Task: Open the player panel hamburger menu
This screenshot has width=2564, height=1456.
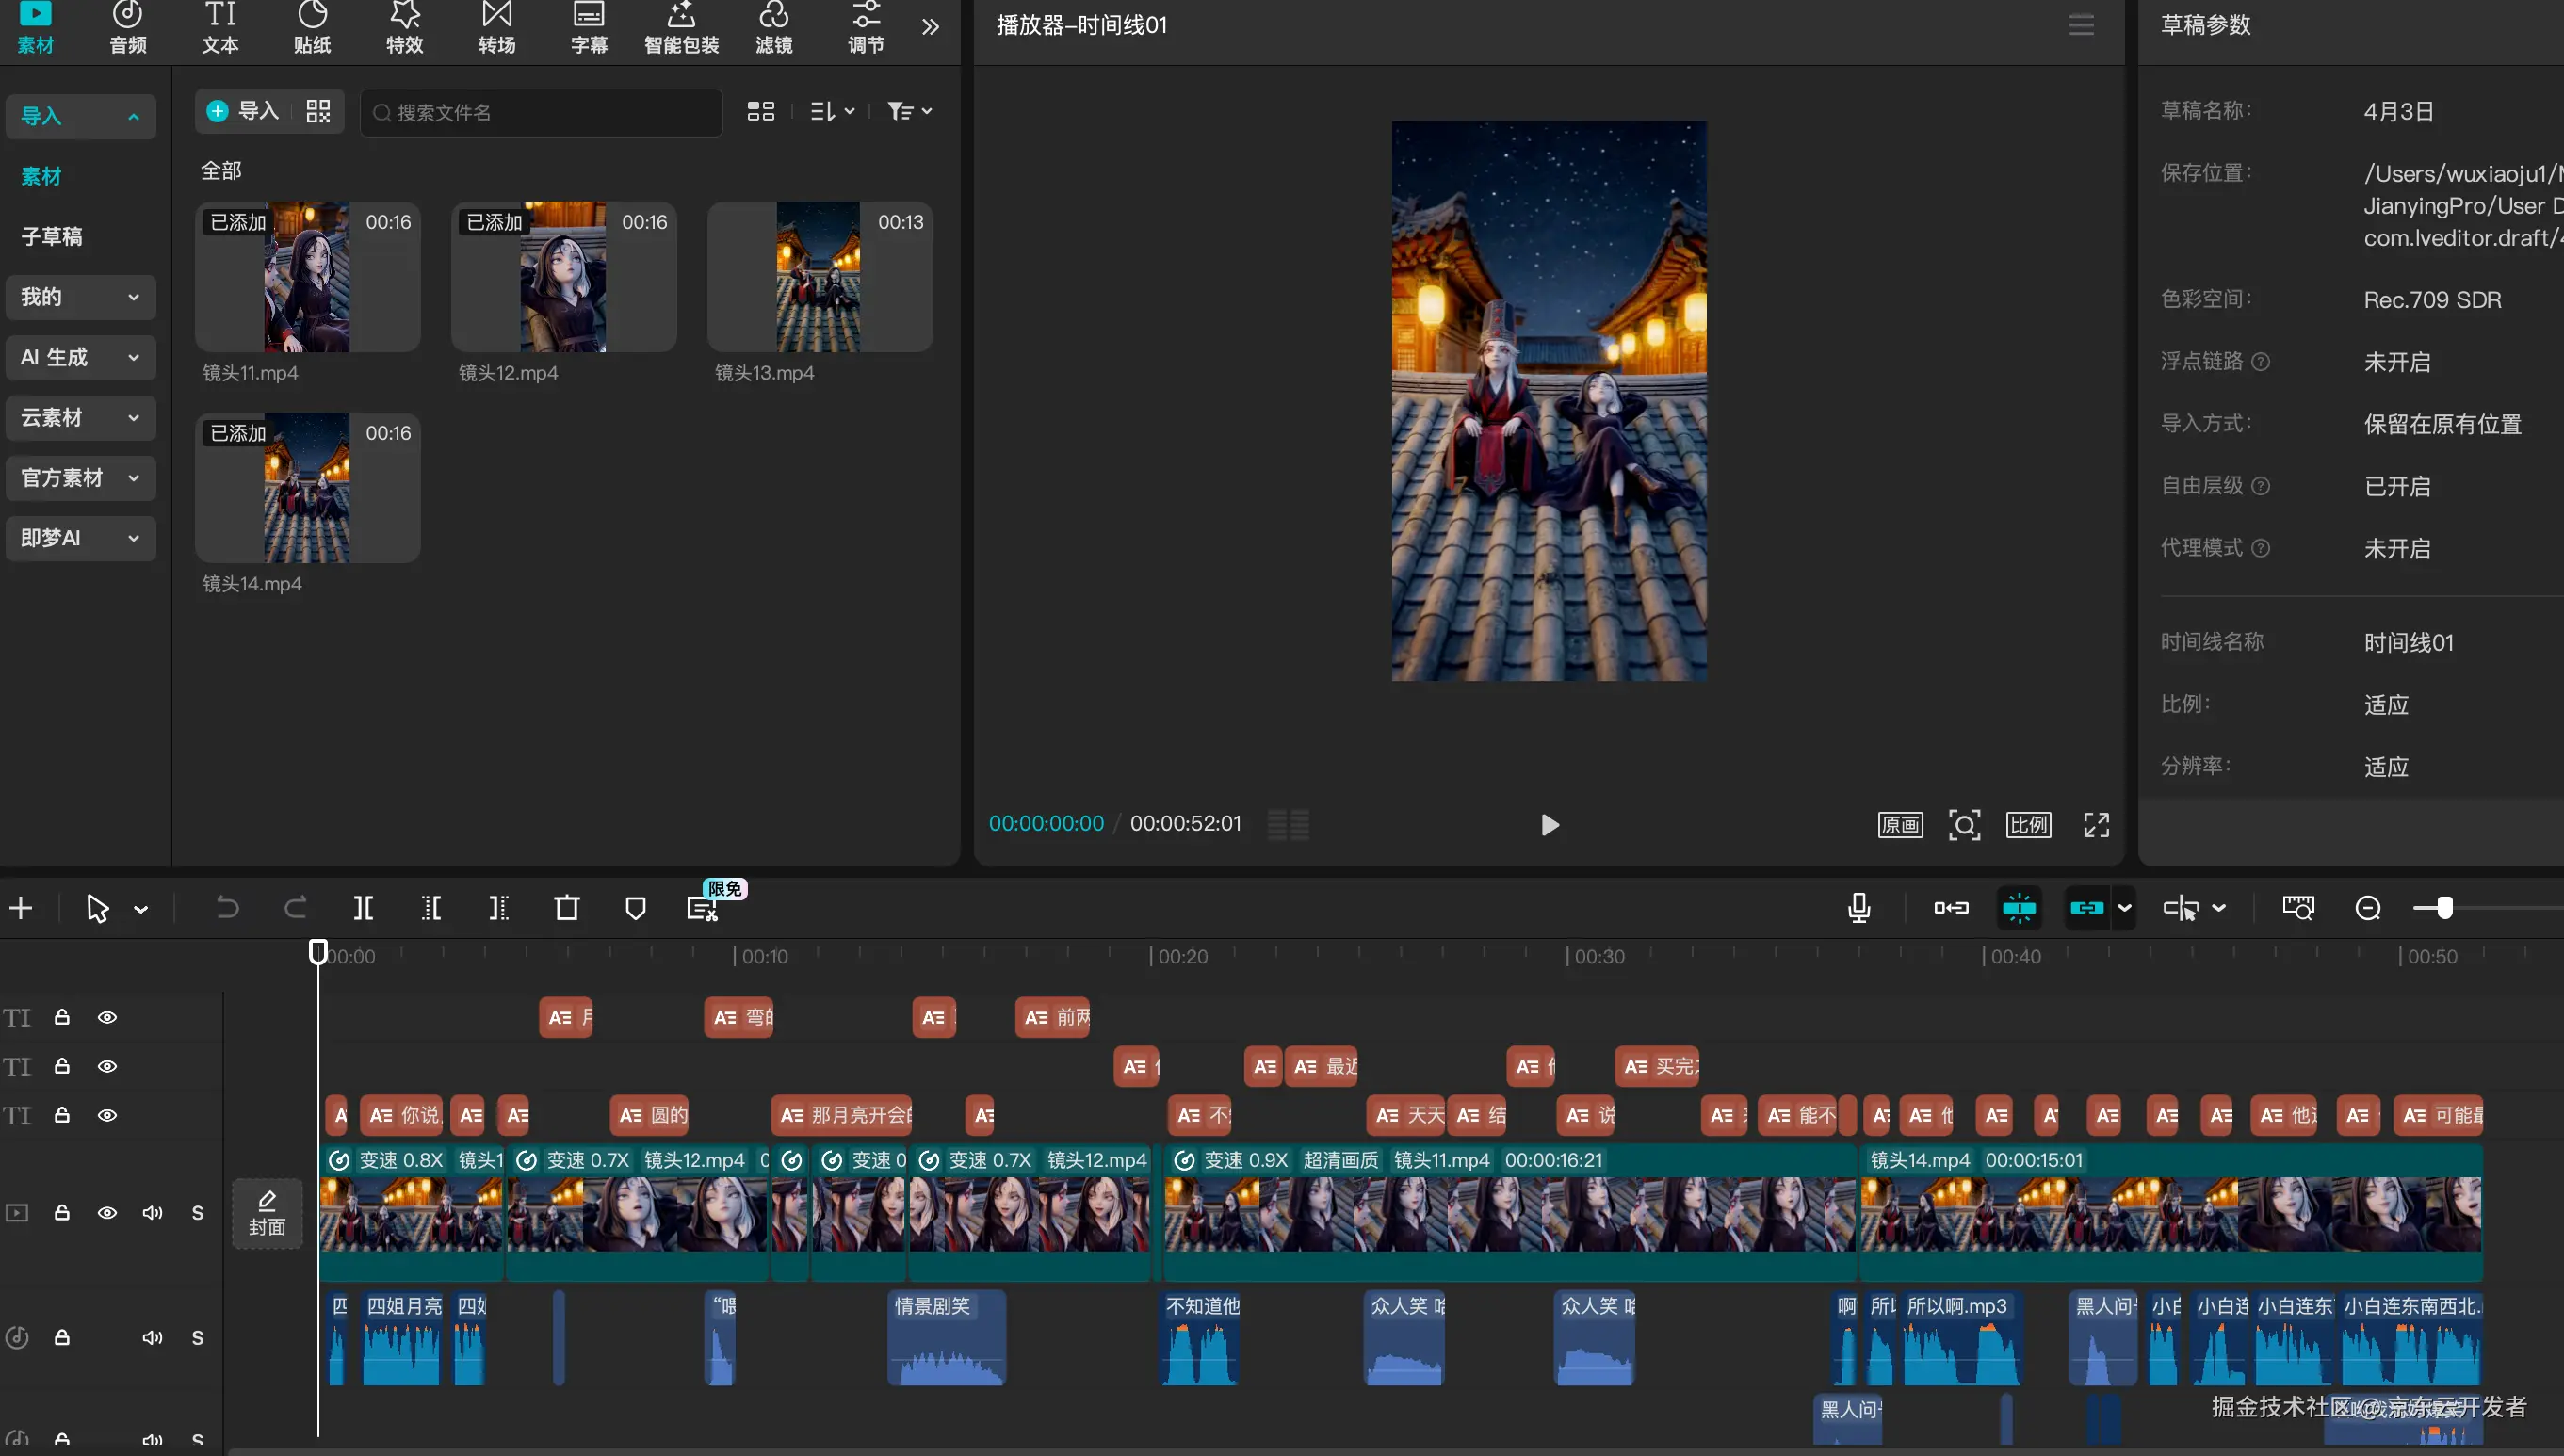Action: point(2081,25)
